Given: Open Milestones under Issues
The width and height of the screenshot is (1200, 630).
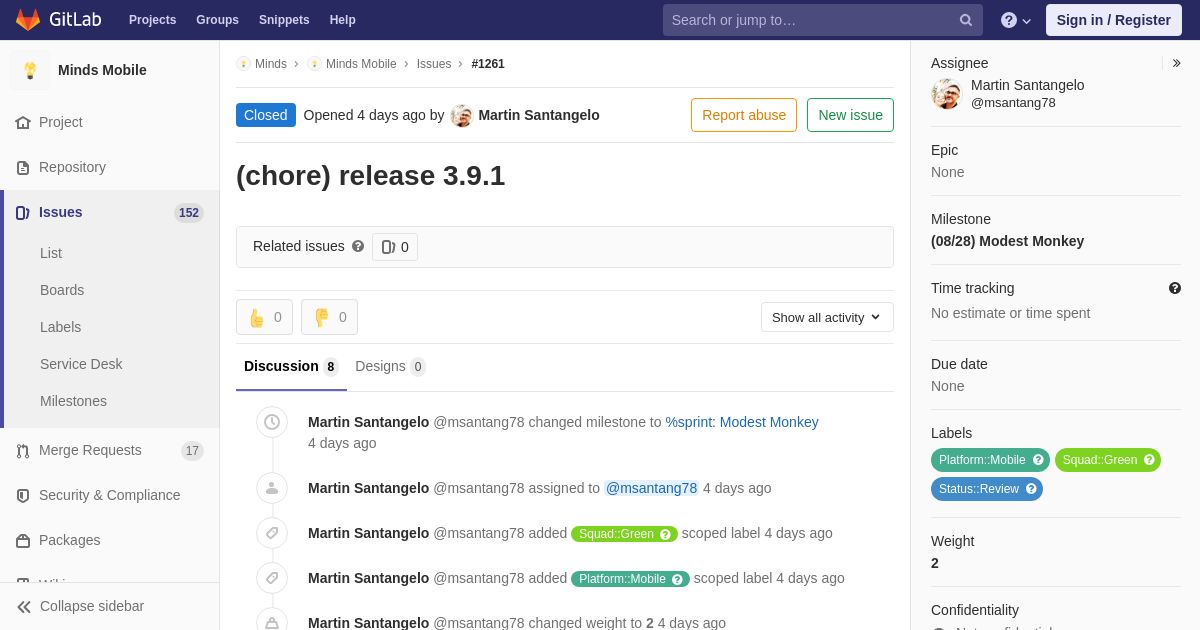Looking at the screenshot, I should [73, 401].
